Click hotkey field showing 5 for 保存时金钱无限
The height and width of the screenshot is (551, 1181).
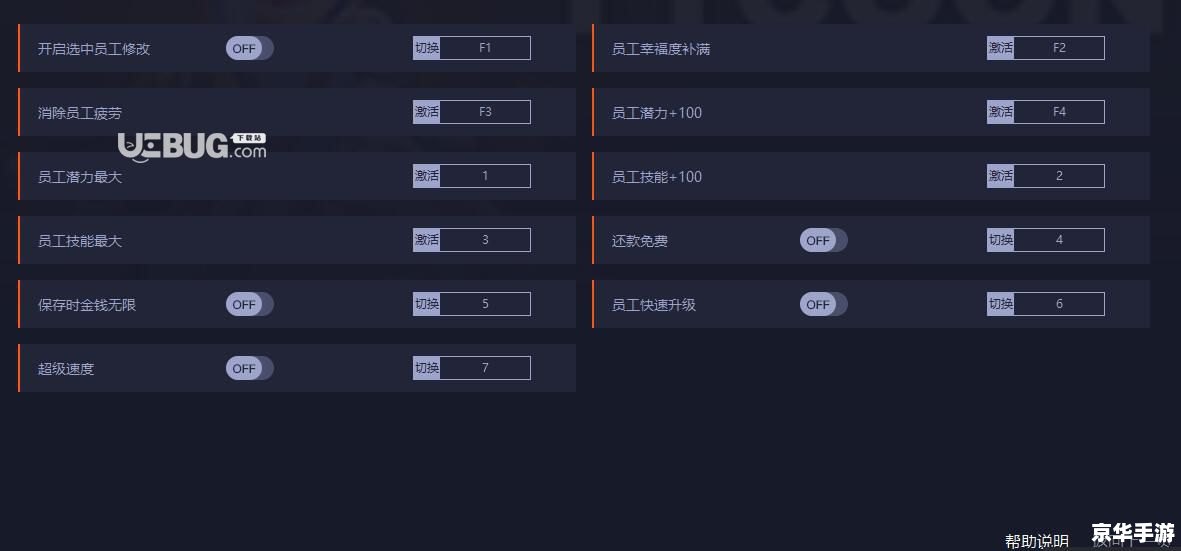tap(485, 304)
